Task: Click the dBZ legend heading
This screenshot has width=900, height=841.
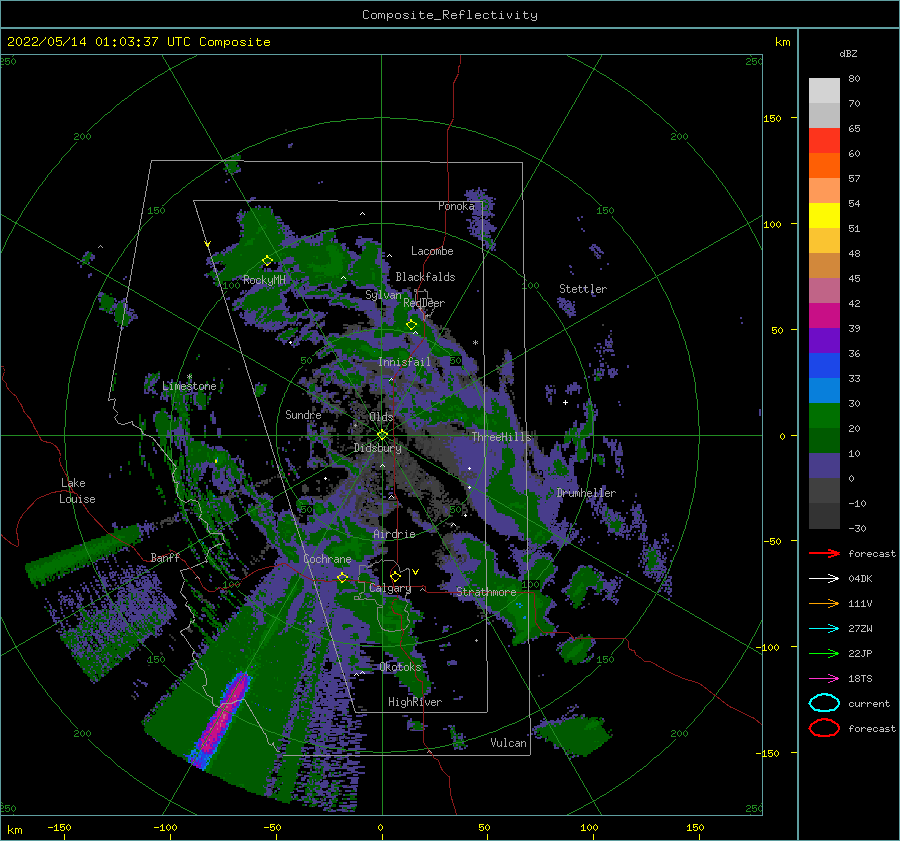Action: [x=848, y=53]
